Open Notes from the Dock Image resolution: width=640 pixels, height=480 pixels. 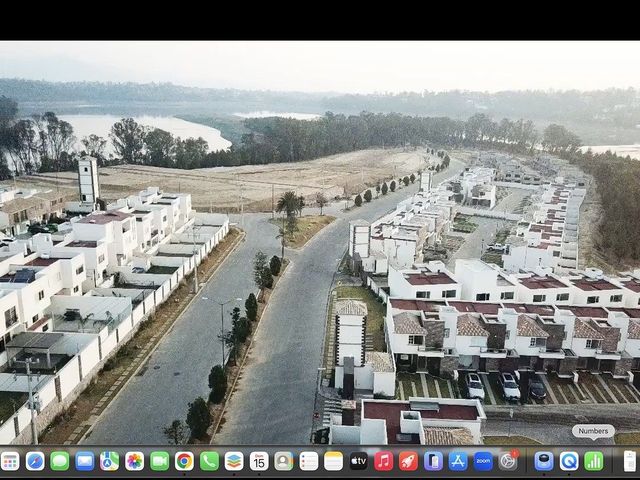click(333, 461)
